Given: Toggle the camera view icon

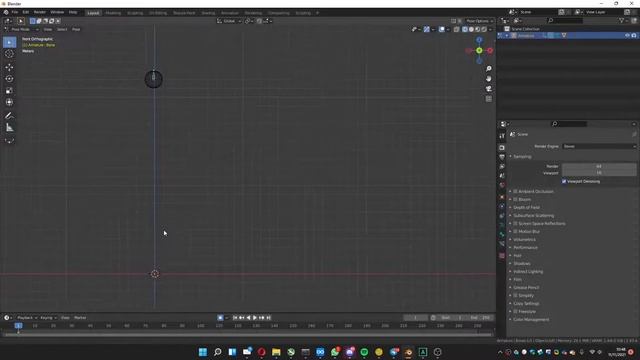Looking at the screenshot, I should pyautogui.click(x=489, y=89).
